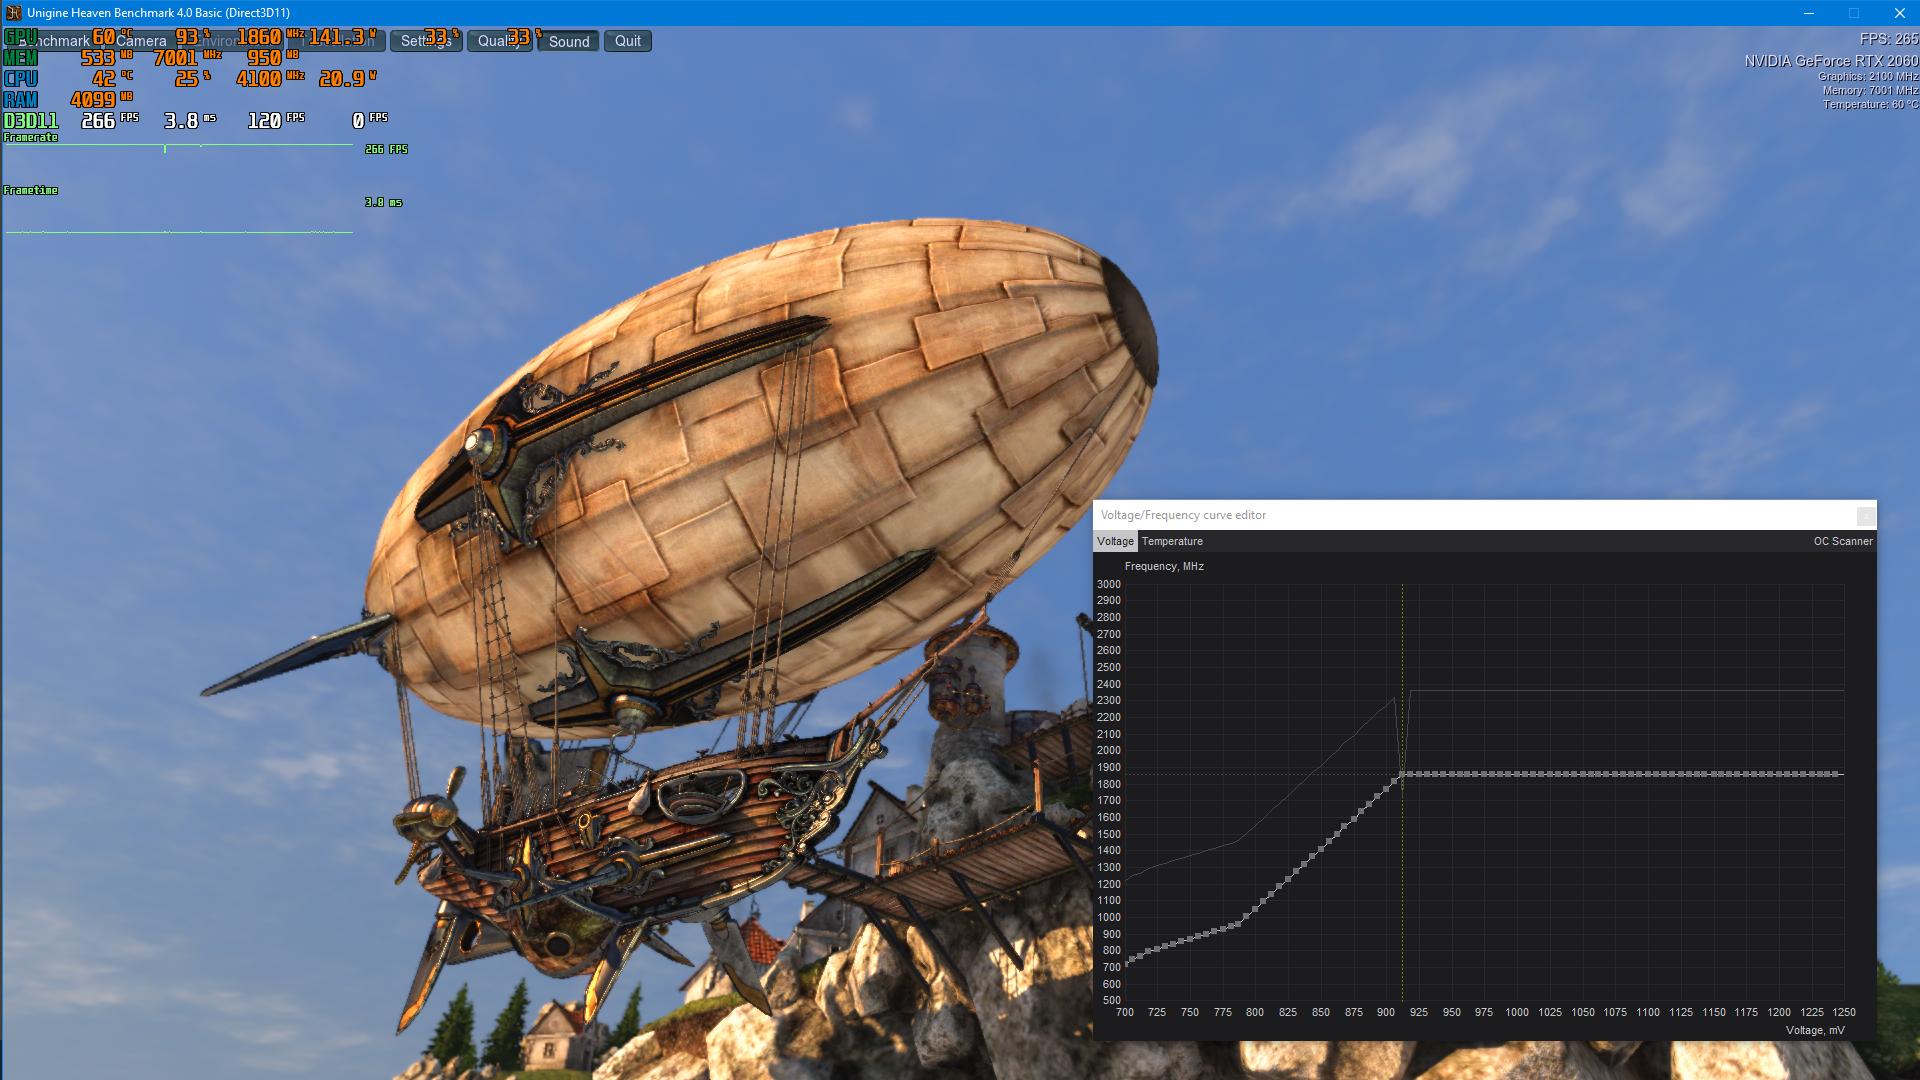Minimize the Unigine Heaven Benchmark window
1920x1080 pixels.
tap(1808, 13)
